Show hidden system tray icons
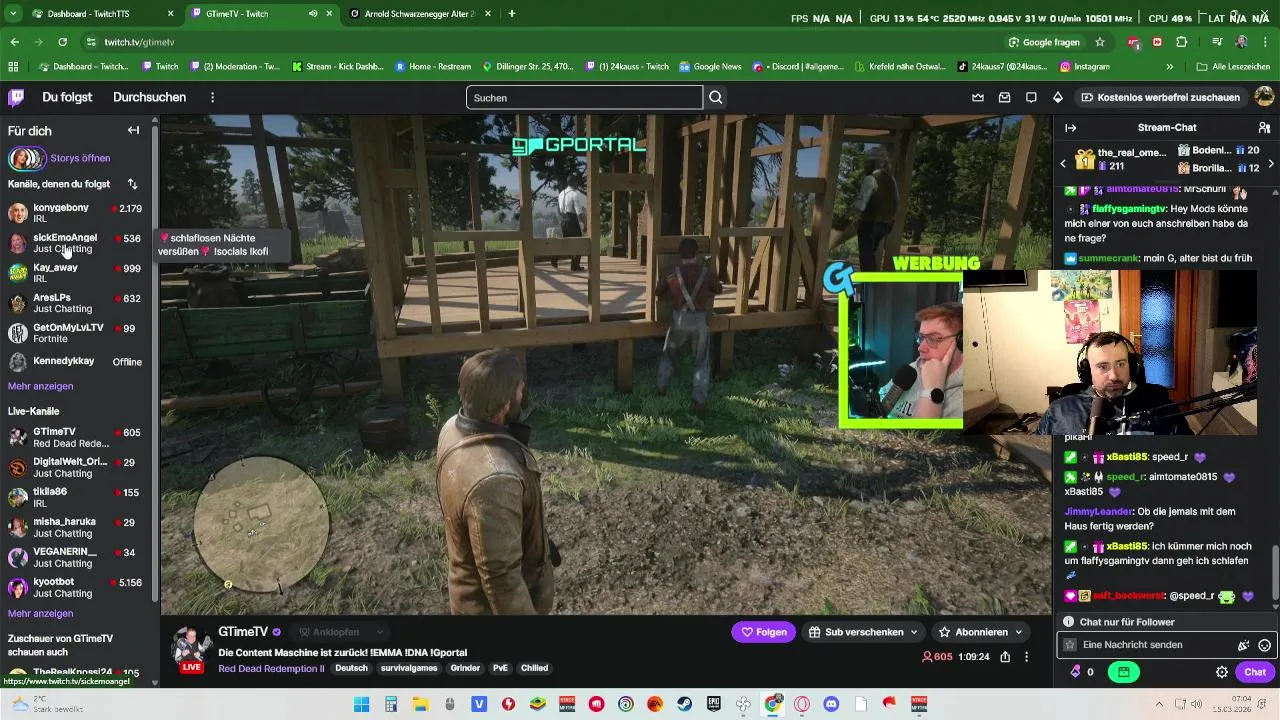Viewport: 1280px width, 720px height. [1160, 704]
